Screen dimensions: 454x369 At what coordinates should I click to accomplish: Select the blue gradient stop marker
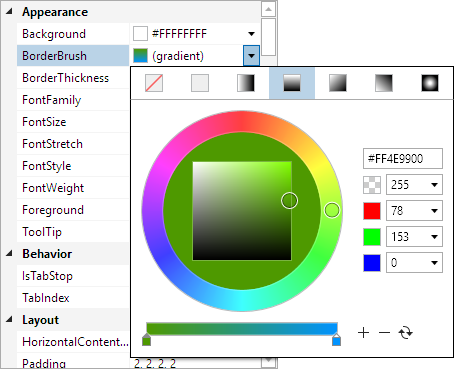pyautogui.click(x=336, y=340)
